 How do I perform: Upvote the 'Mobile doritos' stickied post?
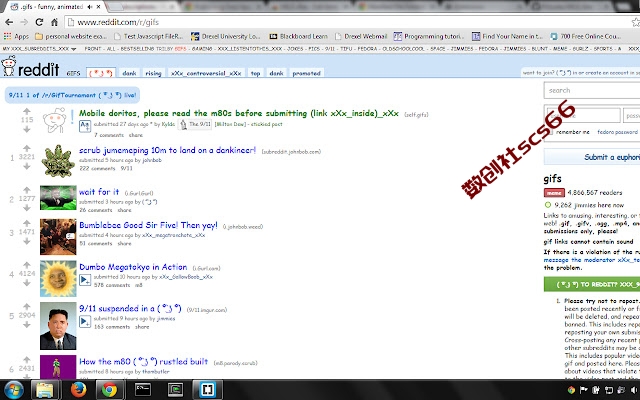[x=27, y=111]
